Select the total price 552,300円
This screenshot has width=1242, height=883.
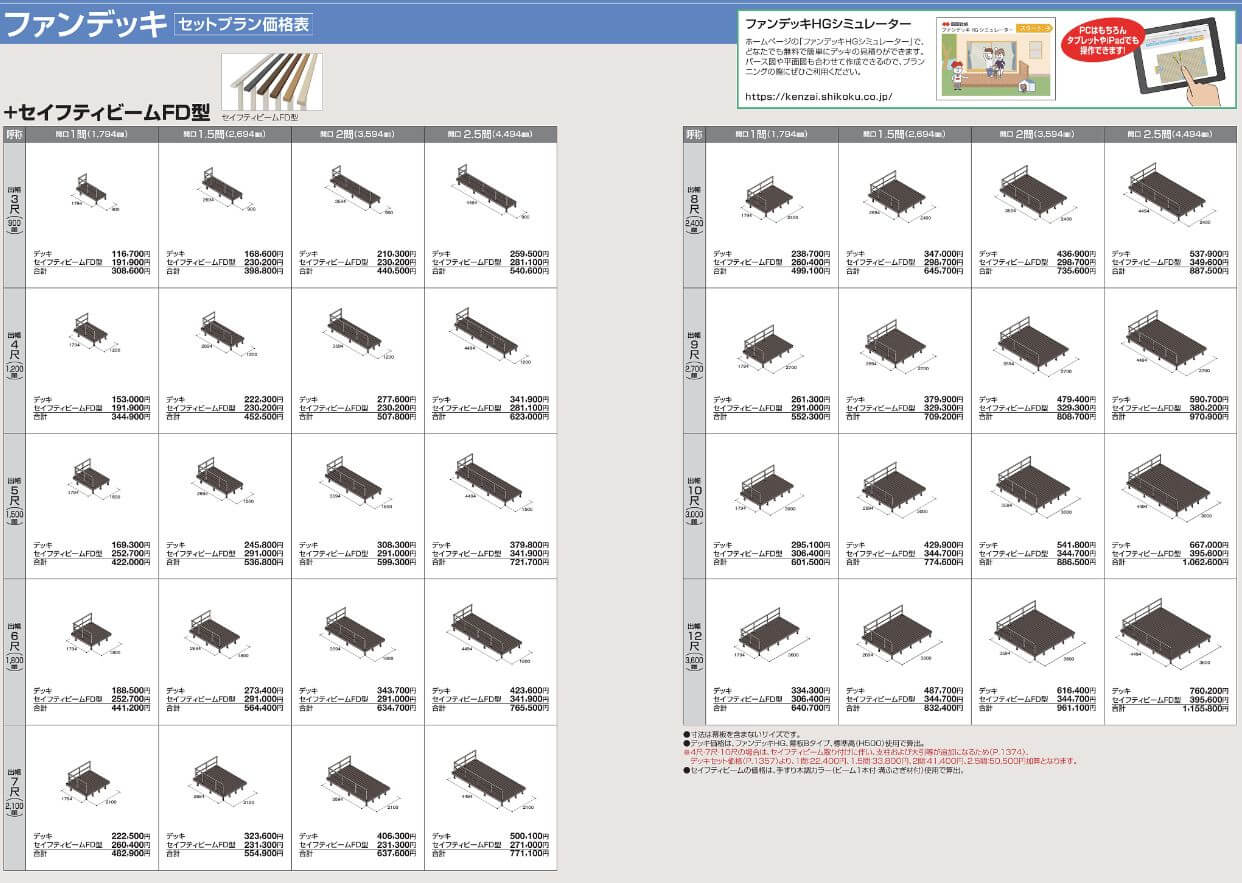810,416
